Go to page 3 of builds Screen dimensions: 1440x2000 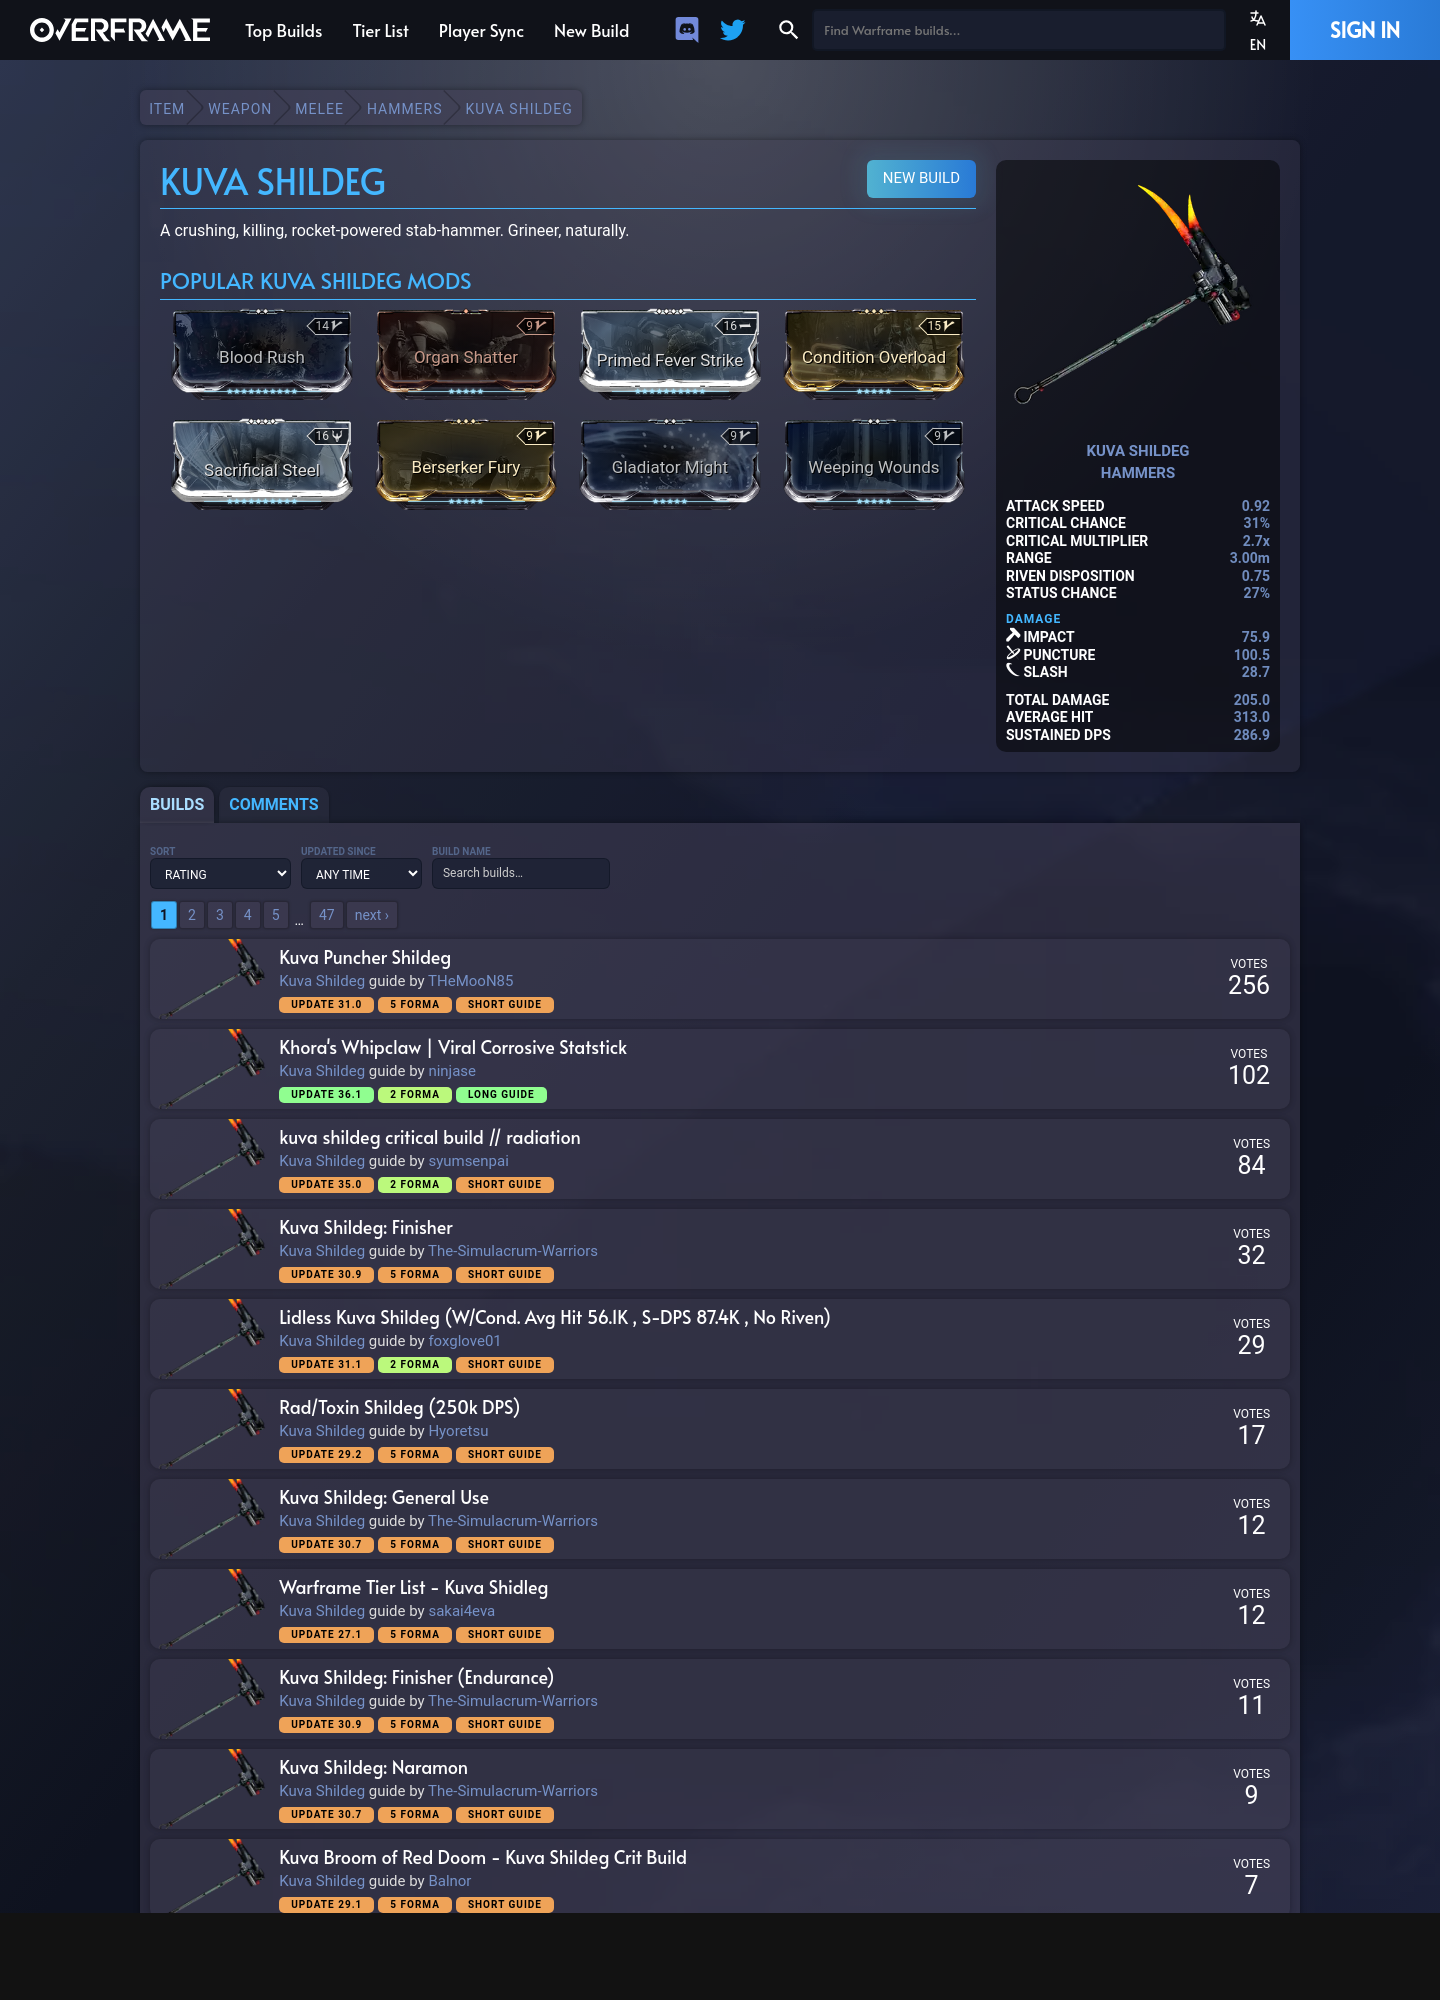[x=220, y=915]
